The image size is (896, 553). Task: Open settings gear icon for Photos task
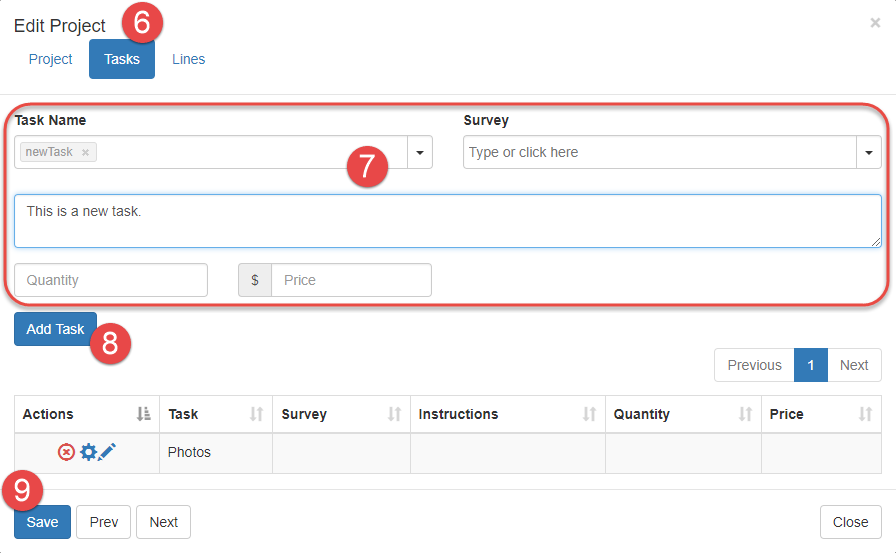(x=88, y=452)
